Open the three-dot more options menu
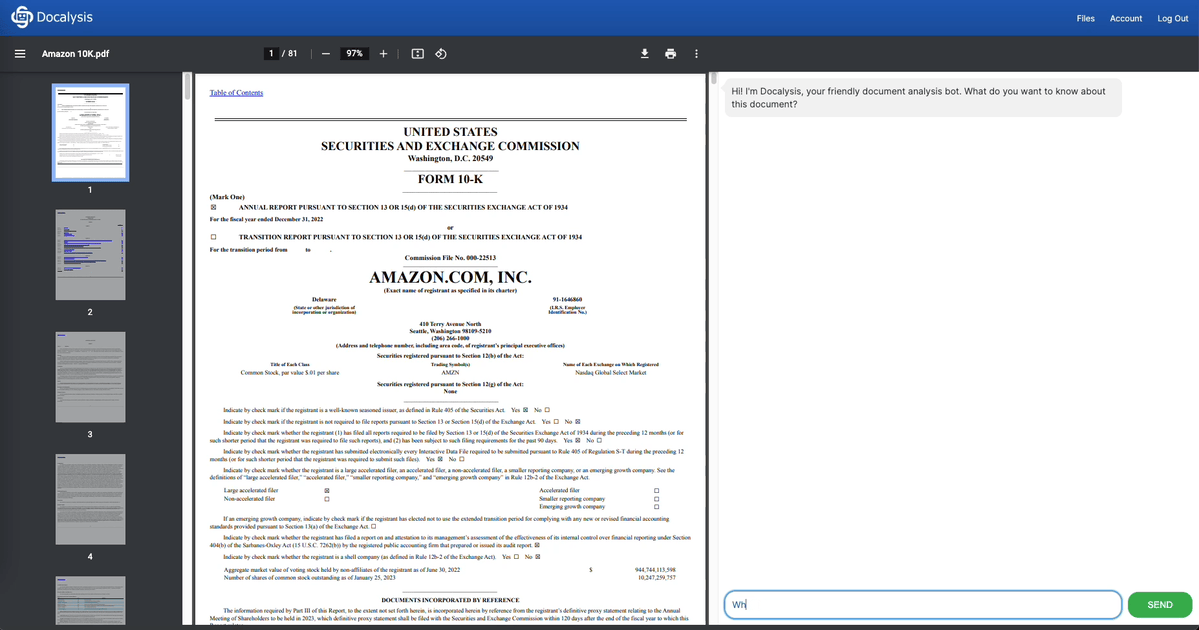 click(695, 53)
